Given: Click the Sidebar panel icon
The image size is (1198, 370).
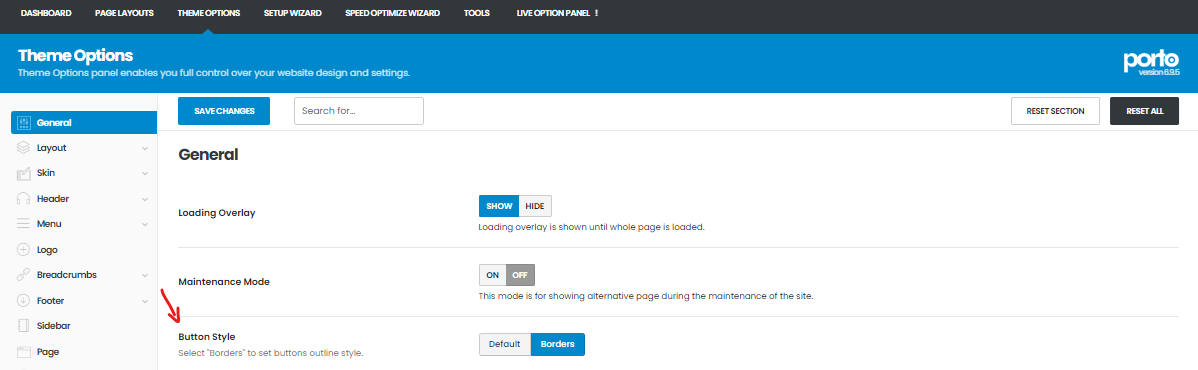Looking at the screenshot, I should (x=23, y=326).
